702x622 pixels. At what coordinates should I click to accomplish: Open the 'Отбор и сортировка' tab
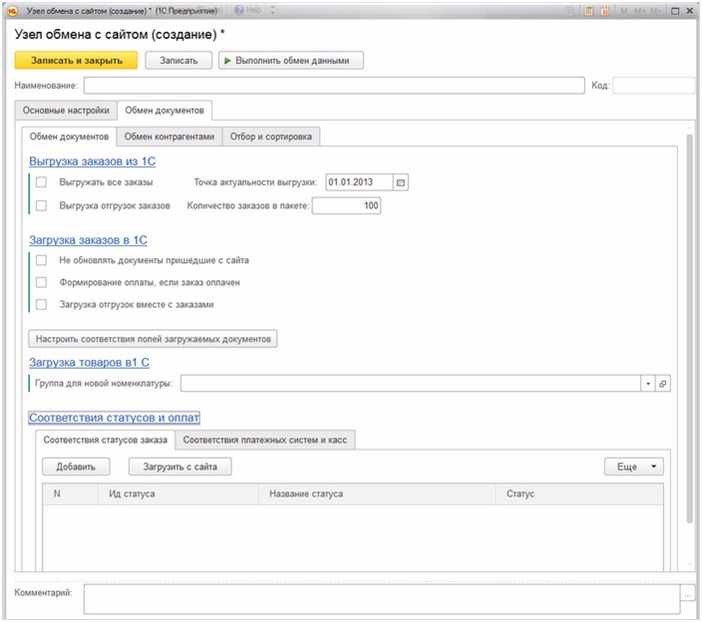(270, 137)
